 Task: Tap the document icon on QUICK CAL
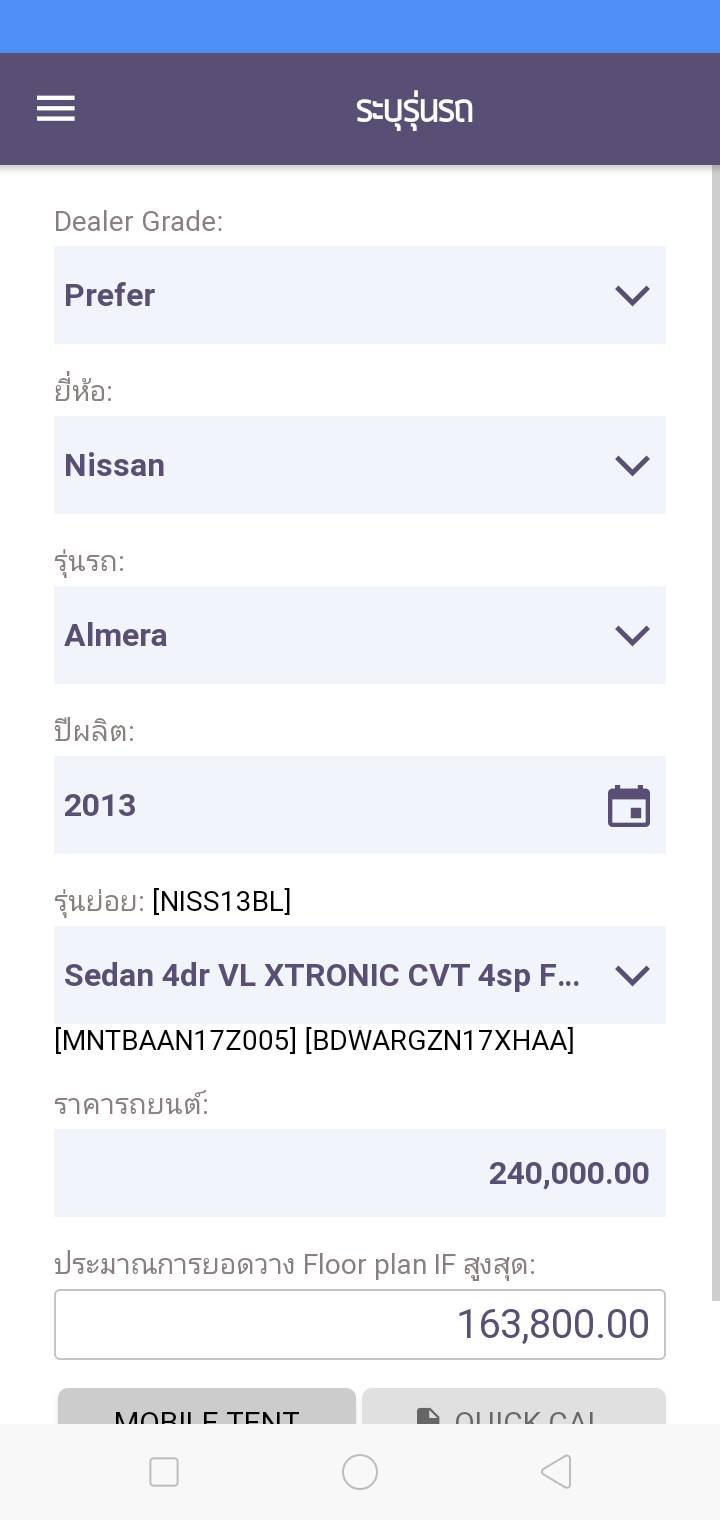tap(428, 1416)
